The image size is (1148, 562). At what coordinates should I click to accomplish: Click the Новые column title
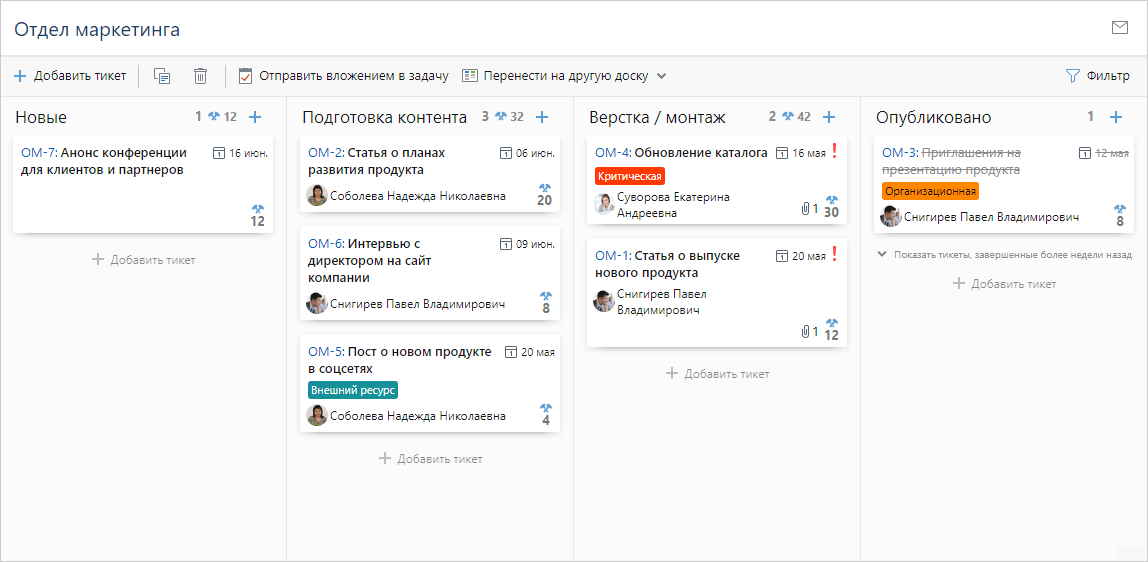tap(41, 117)
